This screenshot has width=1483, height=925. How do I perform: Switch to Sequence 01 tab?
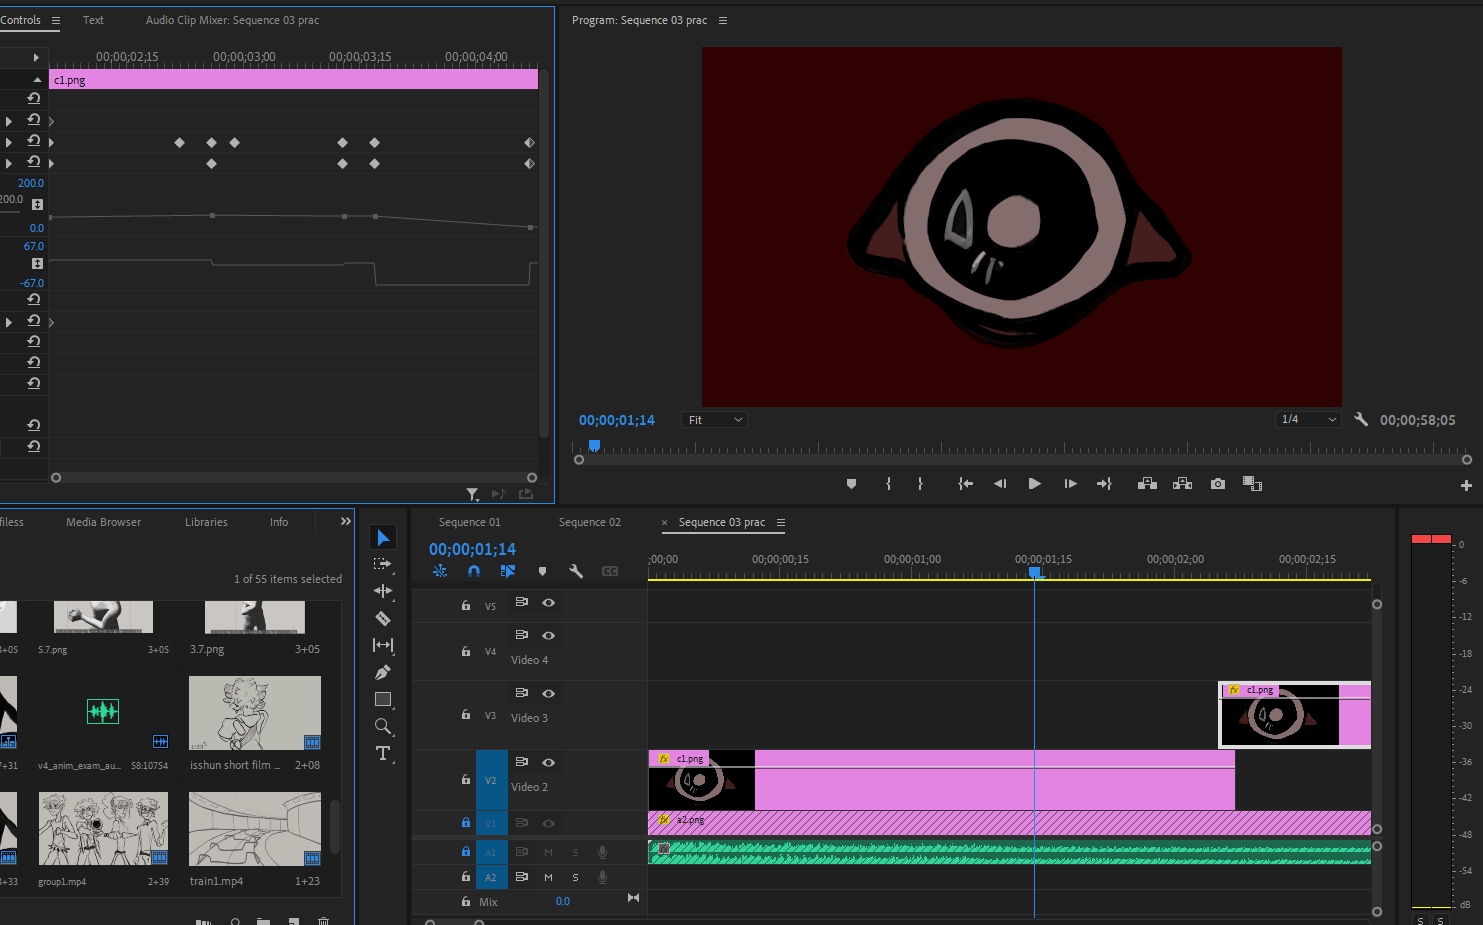coord(469,522)
